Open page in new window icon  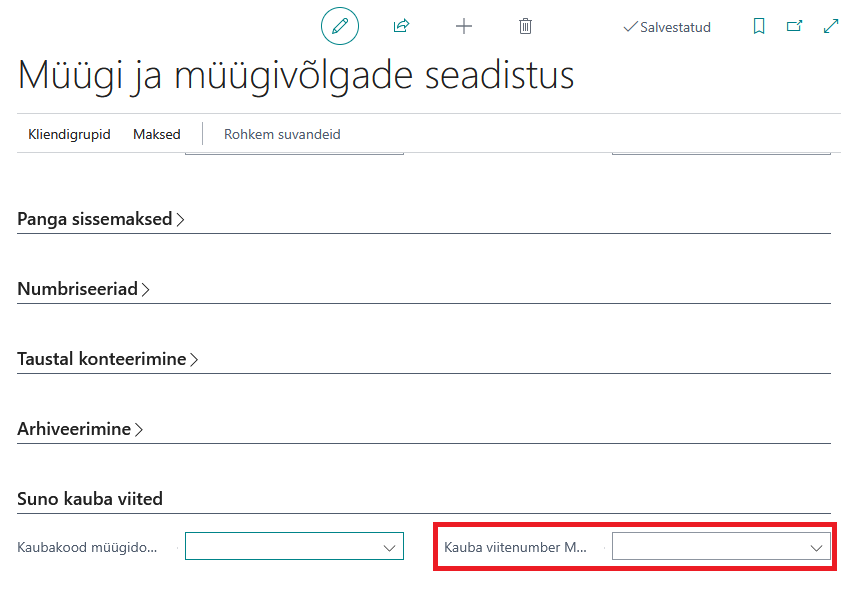(x=794, y=26)
